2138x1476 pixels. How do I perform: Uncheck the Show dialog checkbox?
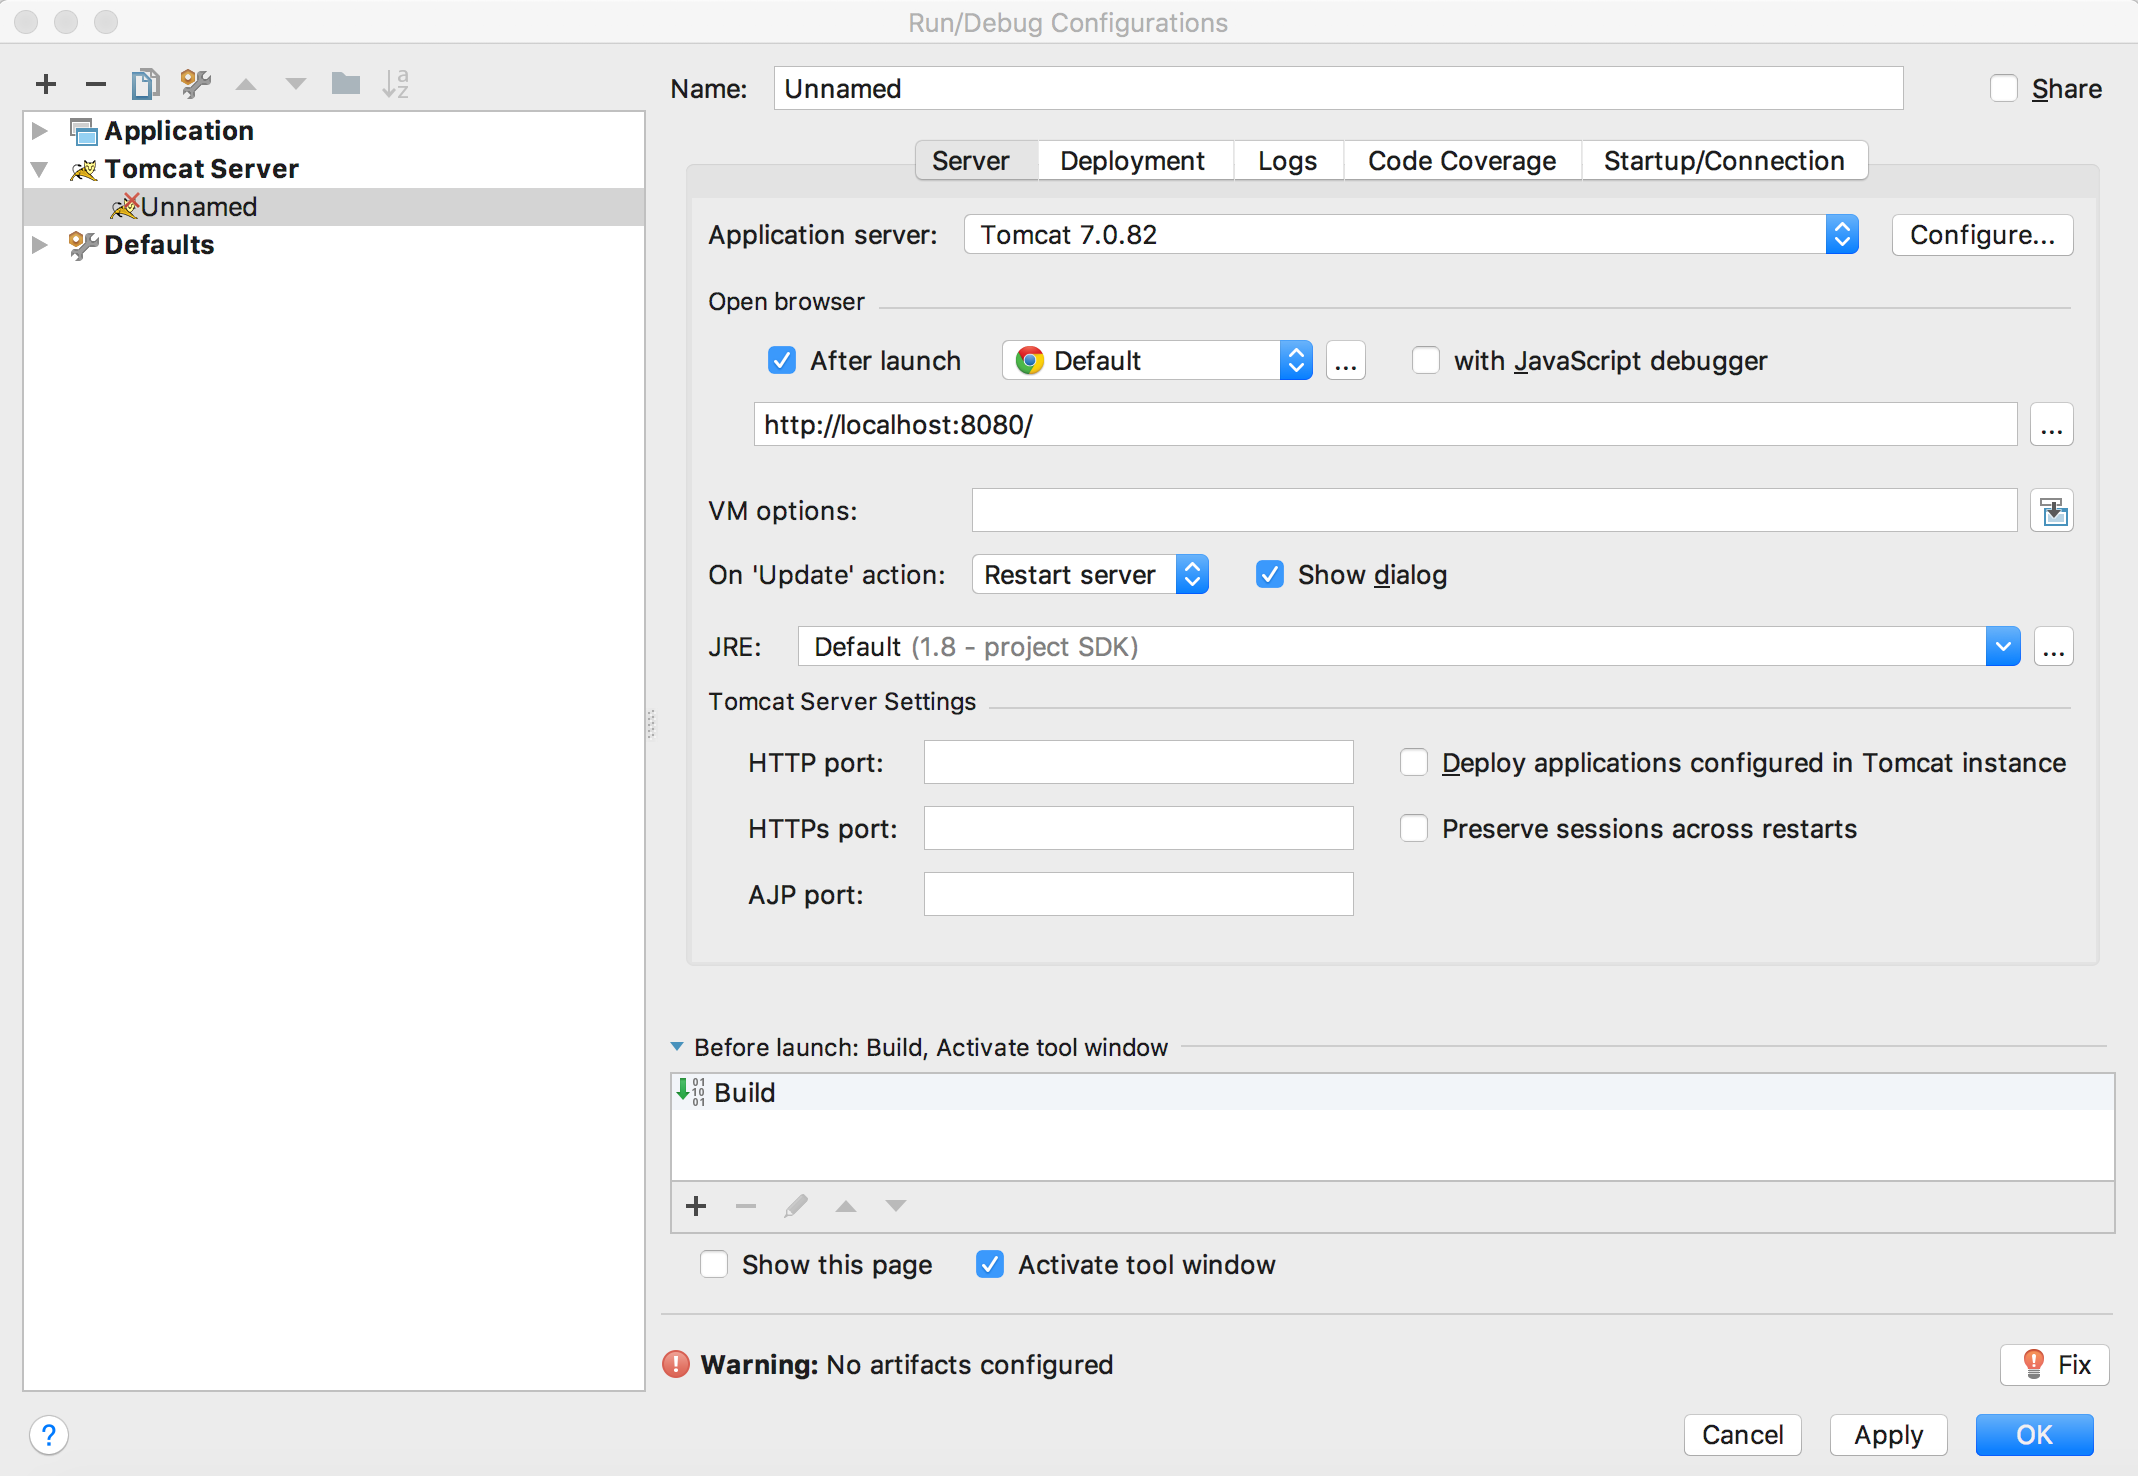coord(1270,575)
